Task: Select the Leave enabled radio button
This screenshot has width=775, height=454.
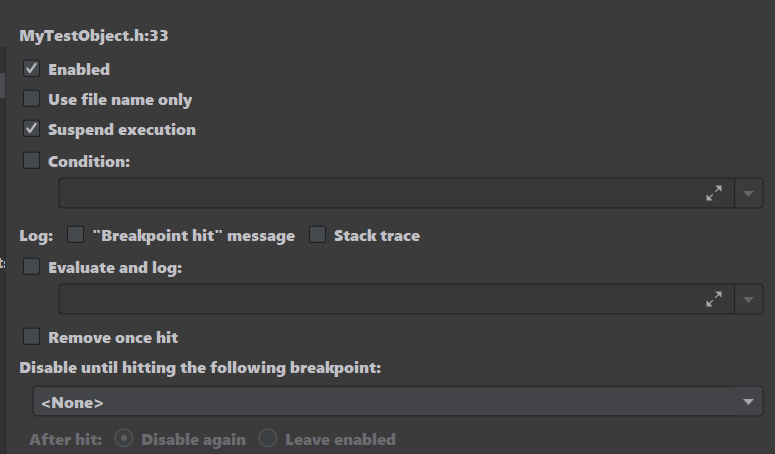Action: pos(268,438)
